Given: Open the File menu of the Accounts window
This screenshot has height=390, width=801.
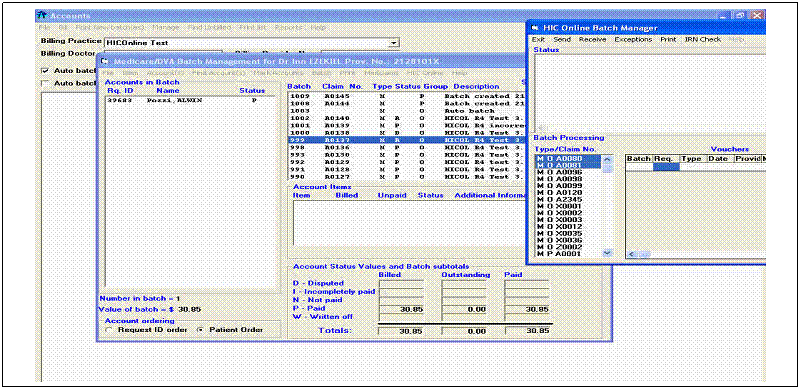Looking at the screenshot, I should 44,28.
